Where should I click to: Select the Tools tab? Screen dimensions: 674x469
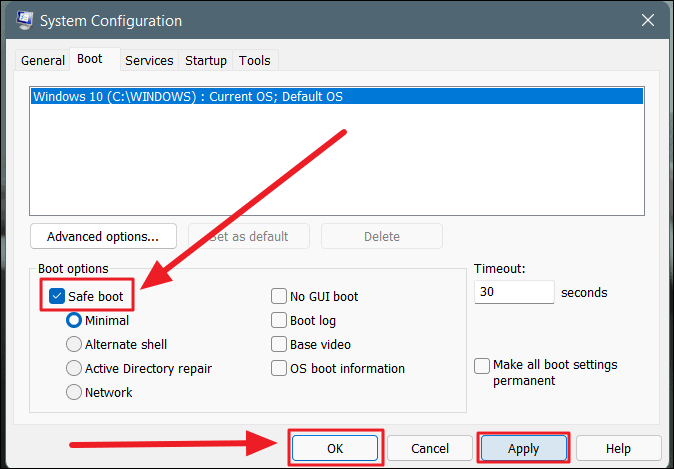[255, 61]
